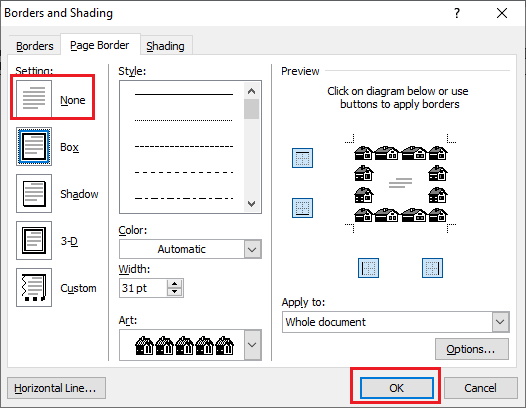Toggle the right border preview button
This screenshot has height=408, width=526.
click(432, 268)
